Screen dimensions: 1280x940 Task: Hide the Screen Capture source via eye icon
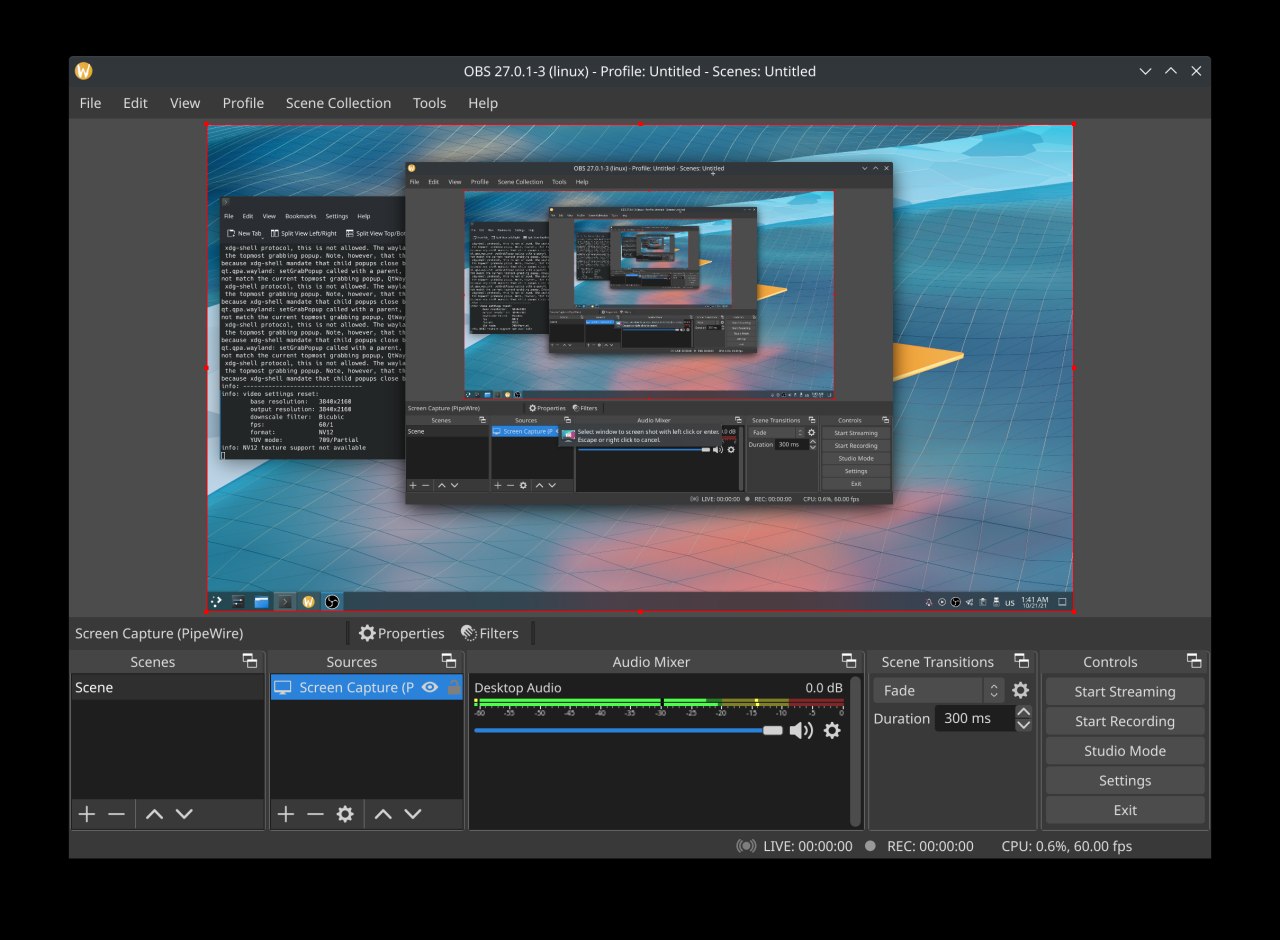(x=430, y=687)
